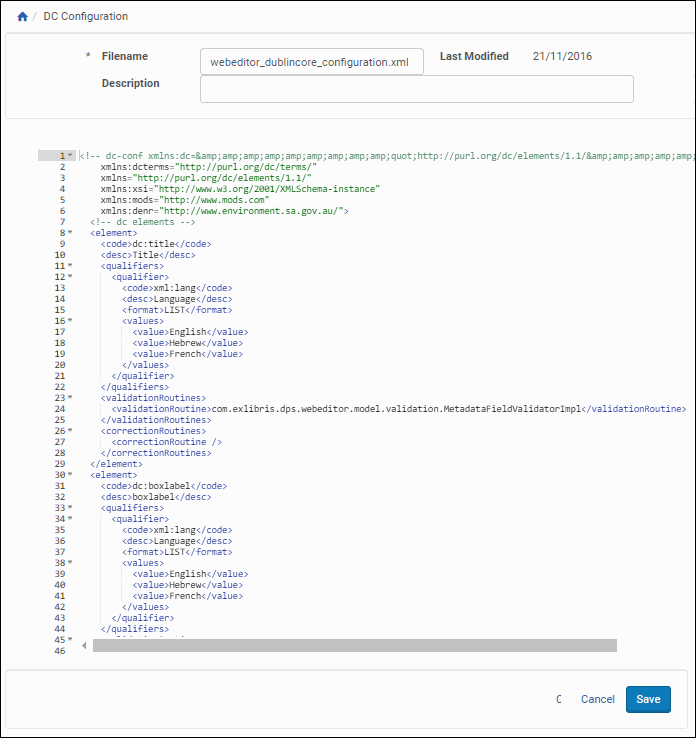Cancel the configuration changes
Viewport: 696px width, 738px height.
coord(597,699)
